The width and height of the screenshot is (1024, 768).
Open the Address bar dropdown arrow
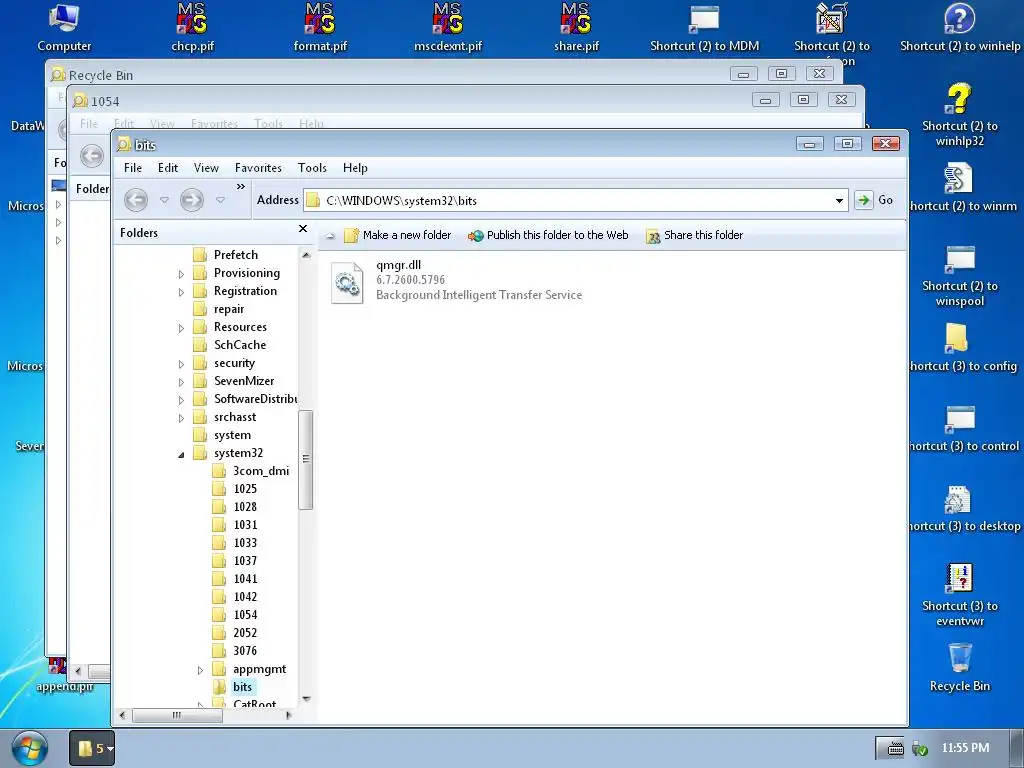[x=839, y=200]
